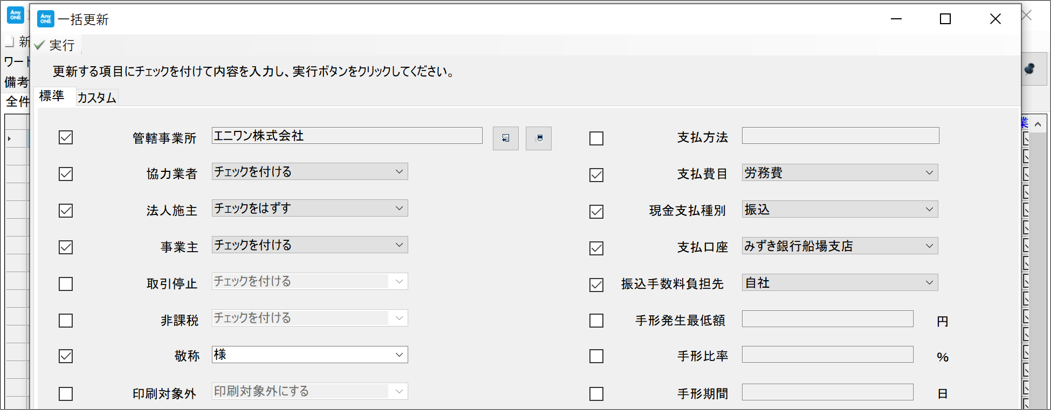
Task: Click the second icon button beside 管轄事業所
Action: tap(539, 138)
